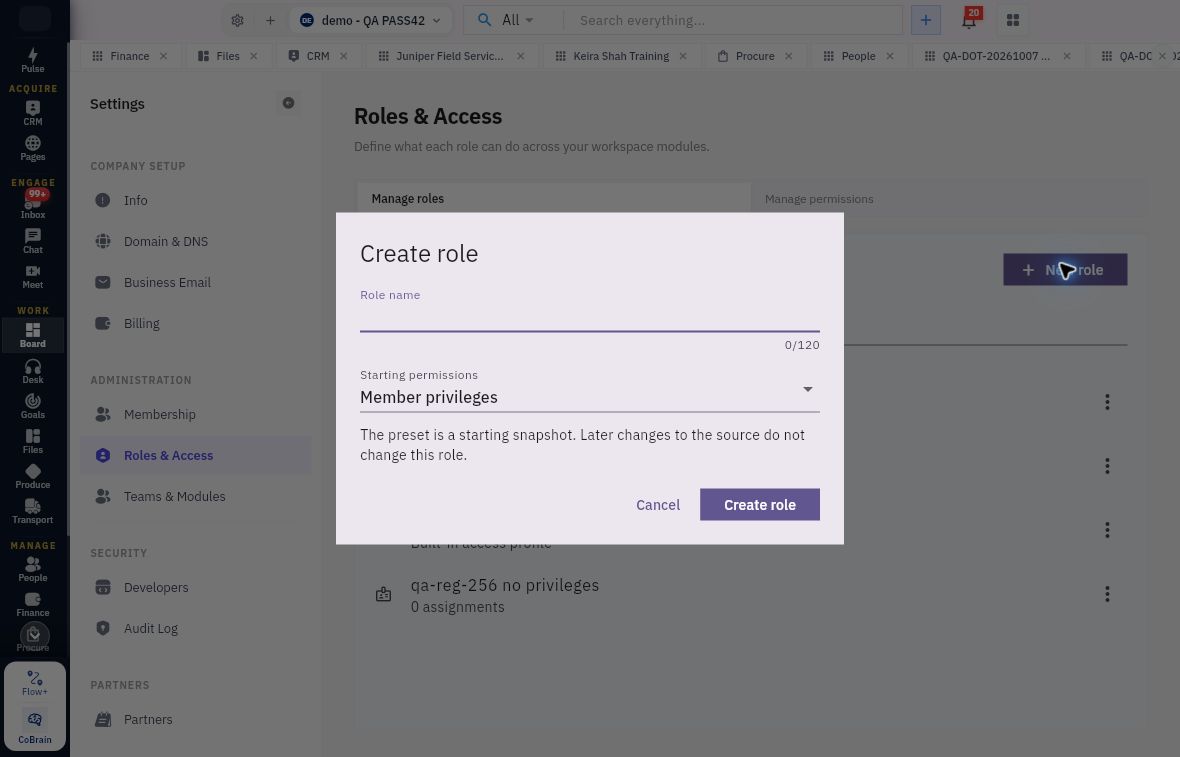Open the demo - QA PASS42 workspace dropdown
This screenshot has width=1180, height=757.
[371, 20]
